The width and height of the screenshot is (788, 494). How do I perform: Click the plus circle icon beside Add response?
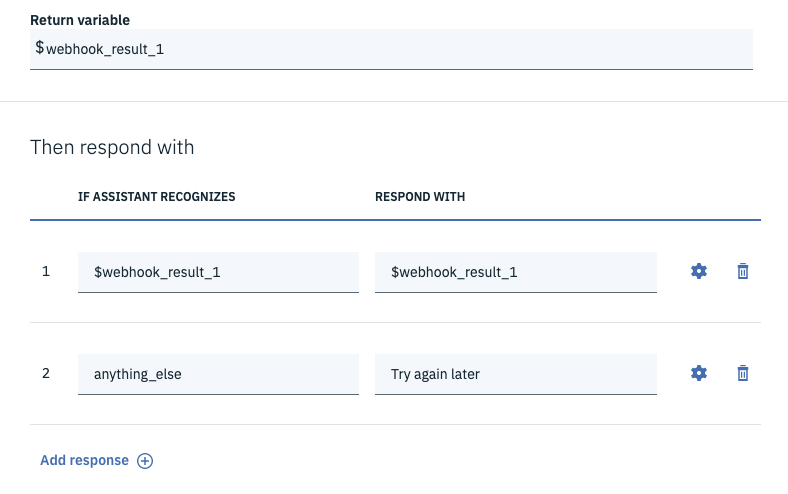pyautogui.click(x=145, y=461)
